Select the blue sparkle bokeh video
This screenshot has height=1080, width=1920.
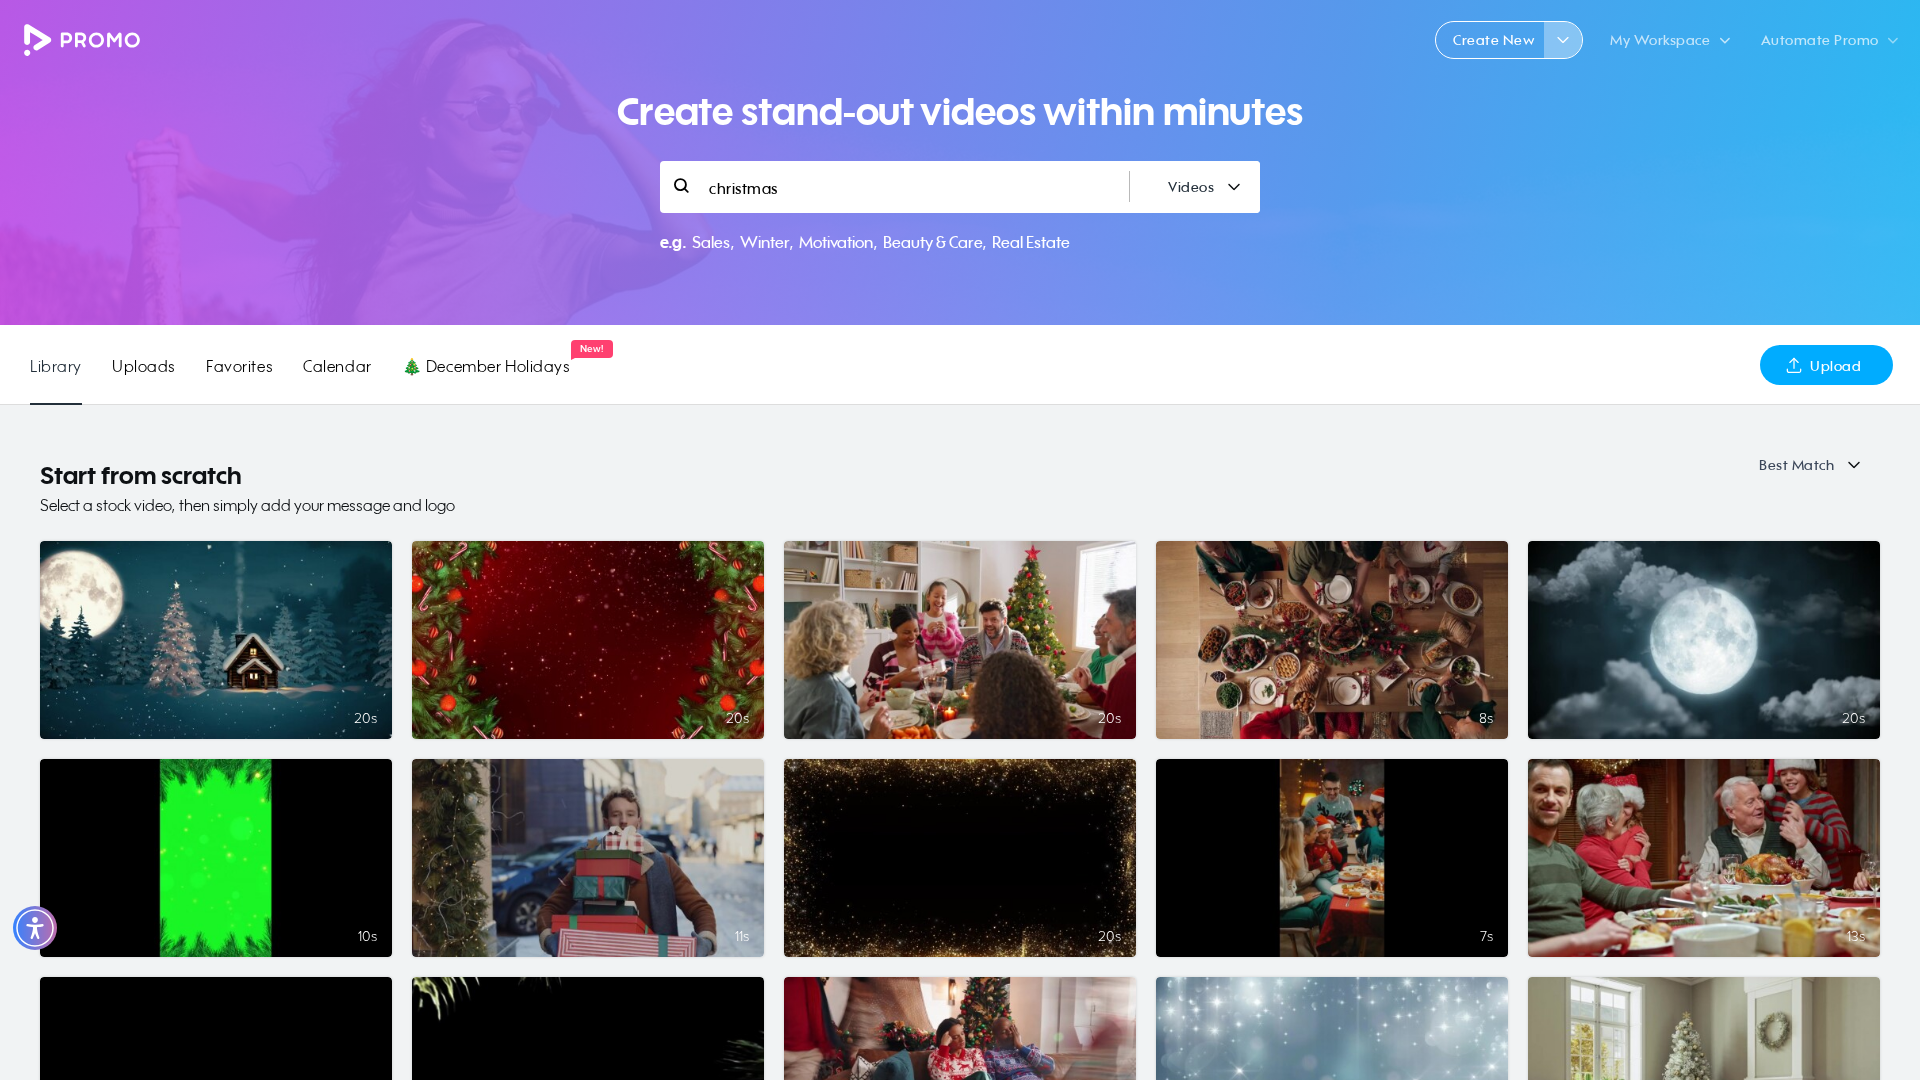click(1332, 1028)
